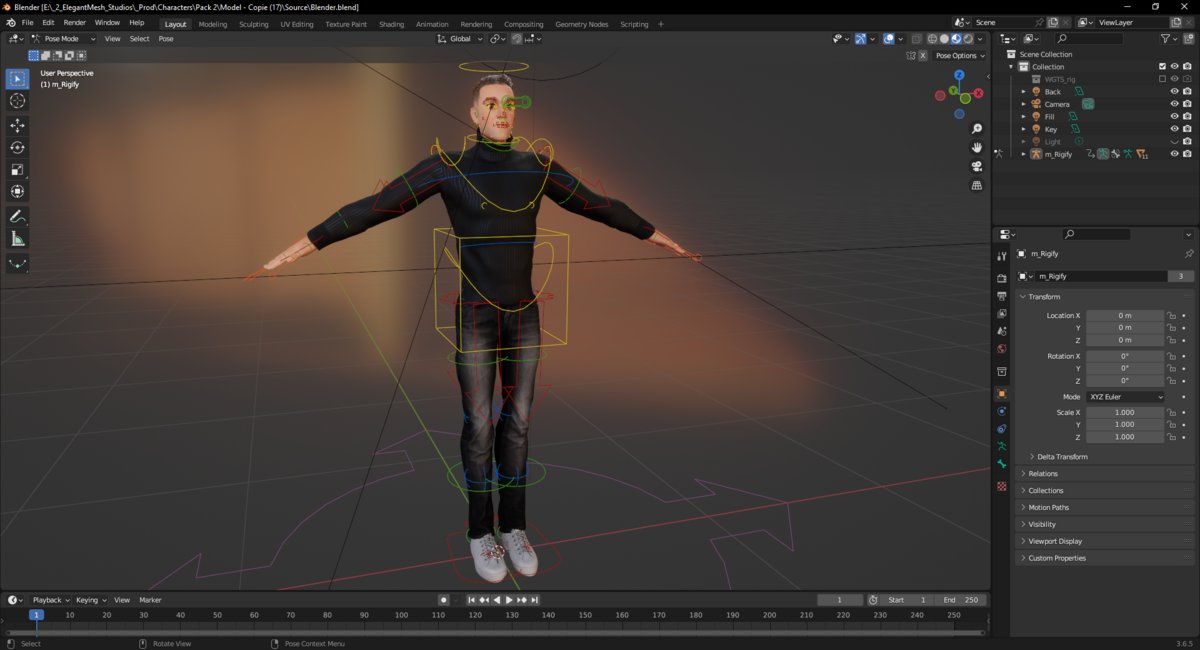Viewport: 1200px width, 650px height.
Task: Expand the Motion Paths panel
Action: 1048,508
